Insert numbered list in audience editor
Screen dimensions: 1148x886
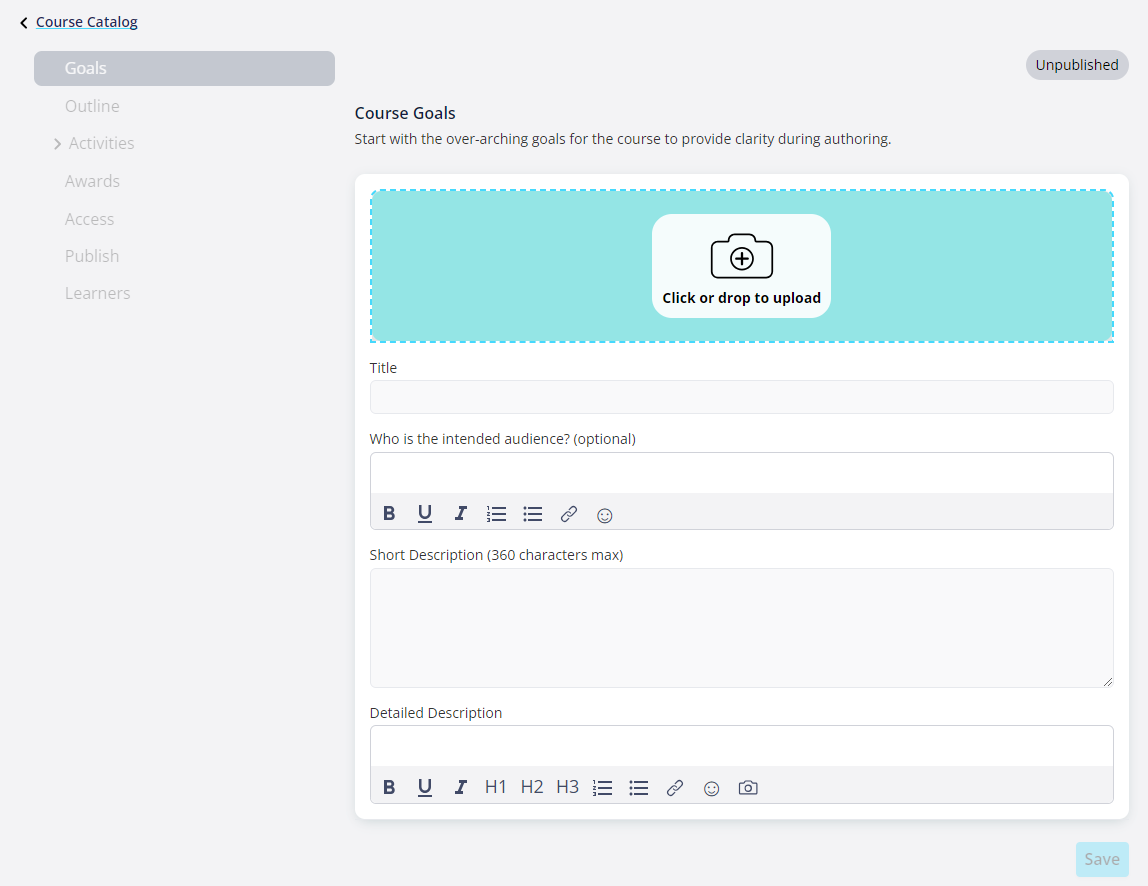[x=496, y=514]
